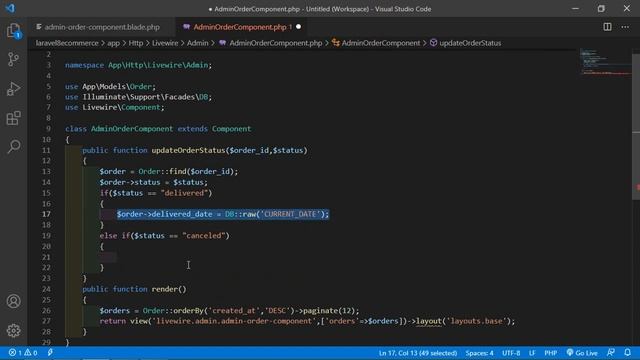
Task: Open notifications bell in status bar
Action: [x=627, y=353]
